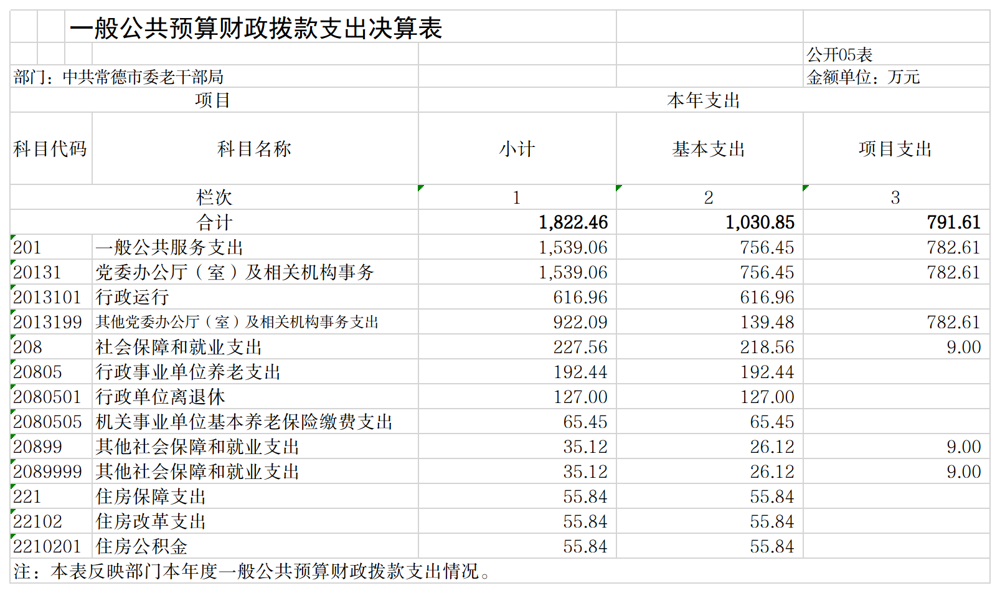Select the value 227.56

(x=580, y=347)
